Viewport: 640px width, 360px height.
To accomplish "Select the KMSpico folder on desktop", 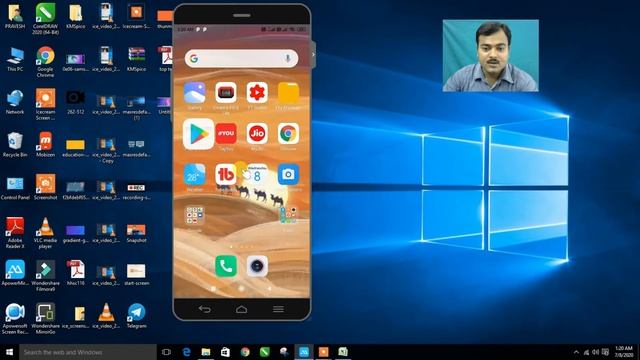I will (x=76, y=16).
